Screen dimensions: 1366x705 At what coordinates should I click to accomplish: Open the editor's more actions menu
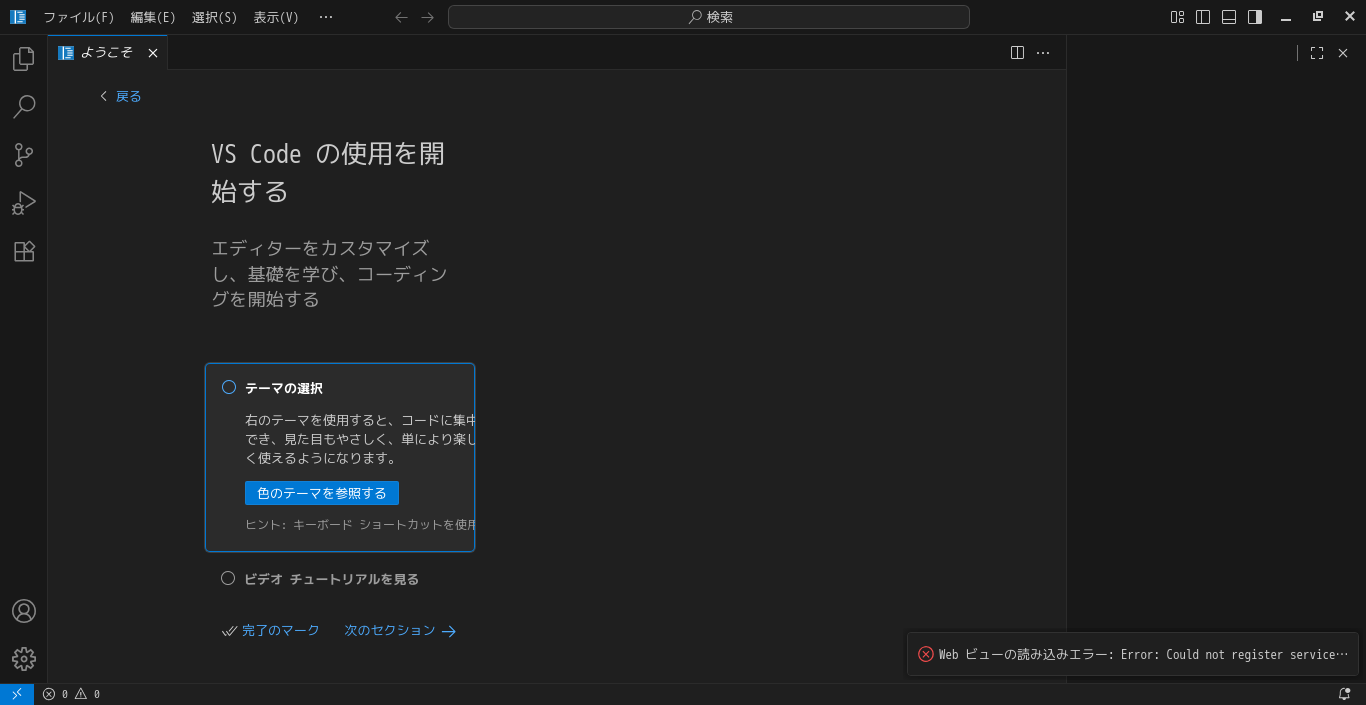point(1043,53)
